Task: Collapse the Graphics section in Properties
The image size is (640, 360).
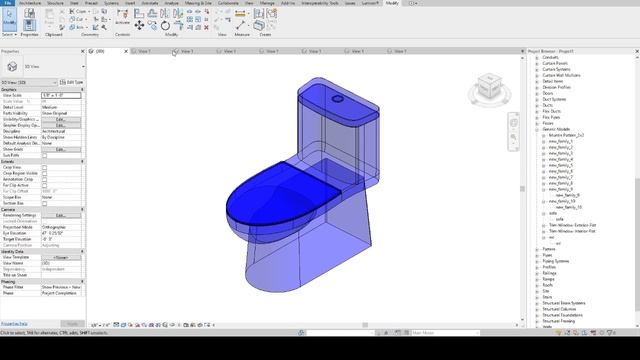Action: 82,89
